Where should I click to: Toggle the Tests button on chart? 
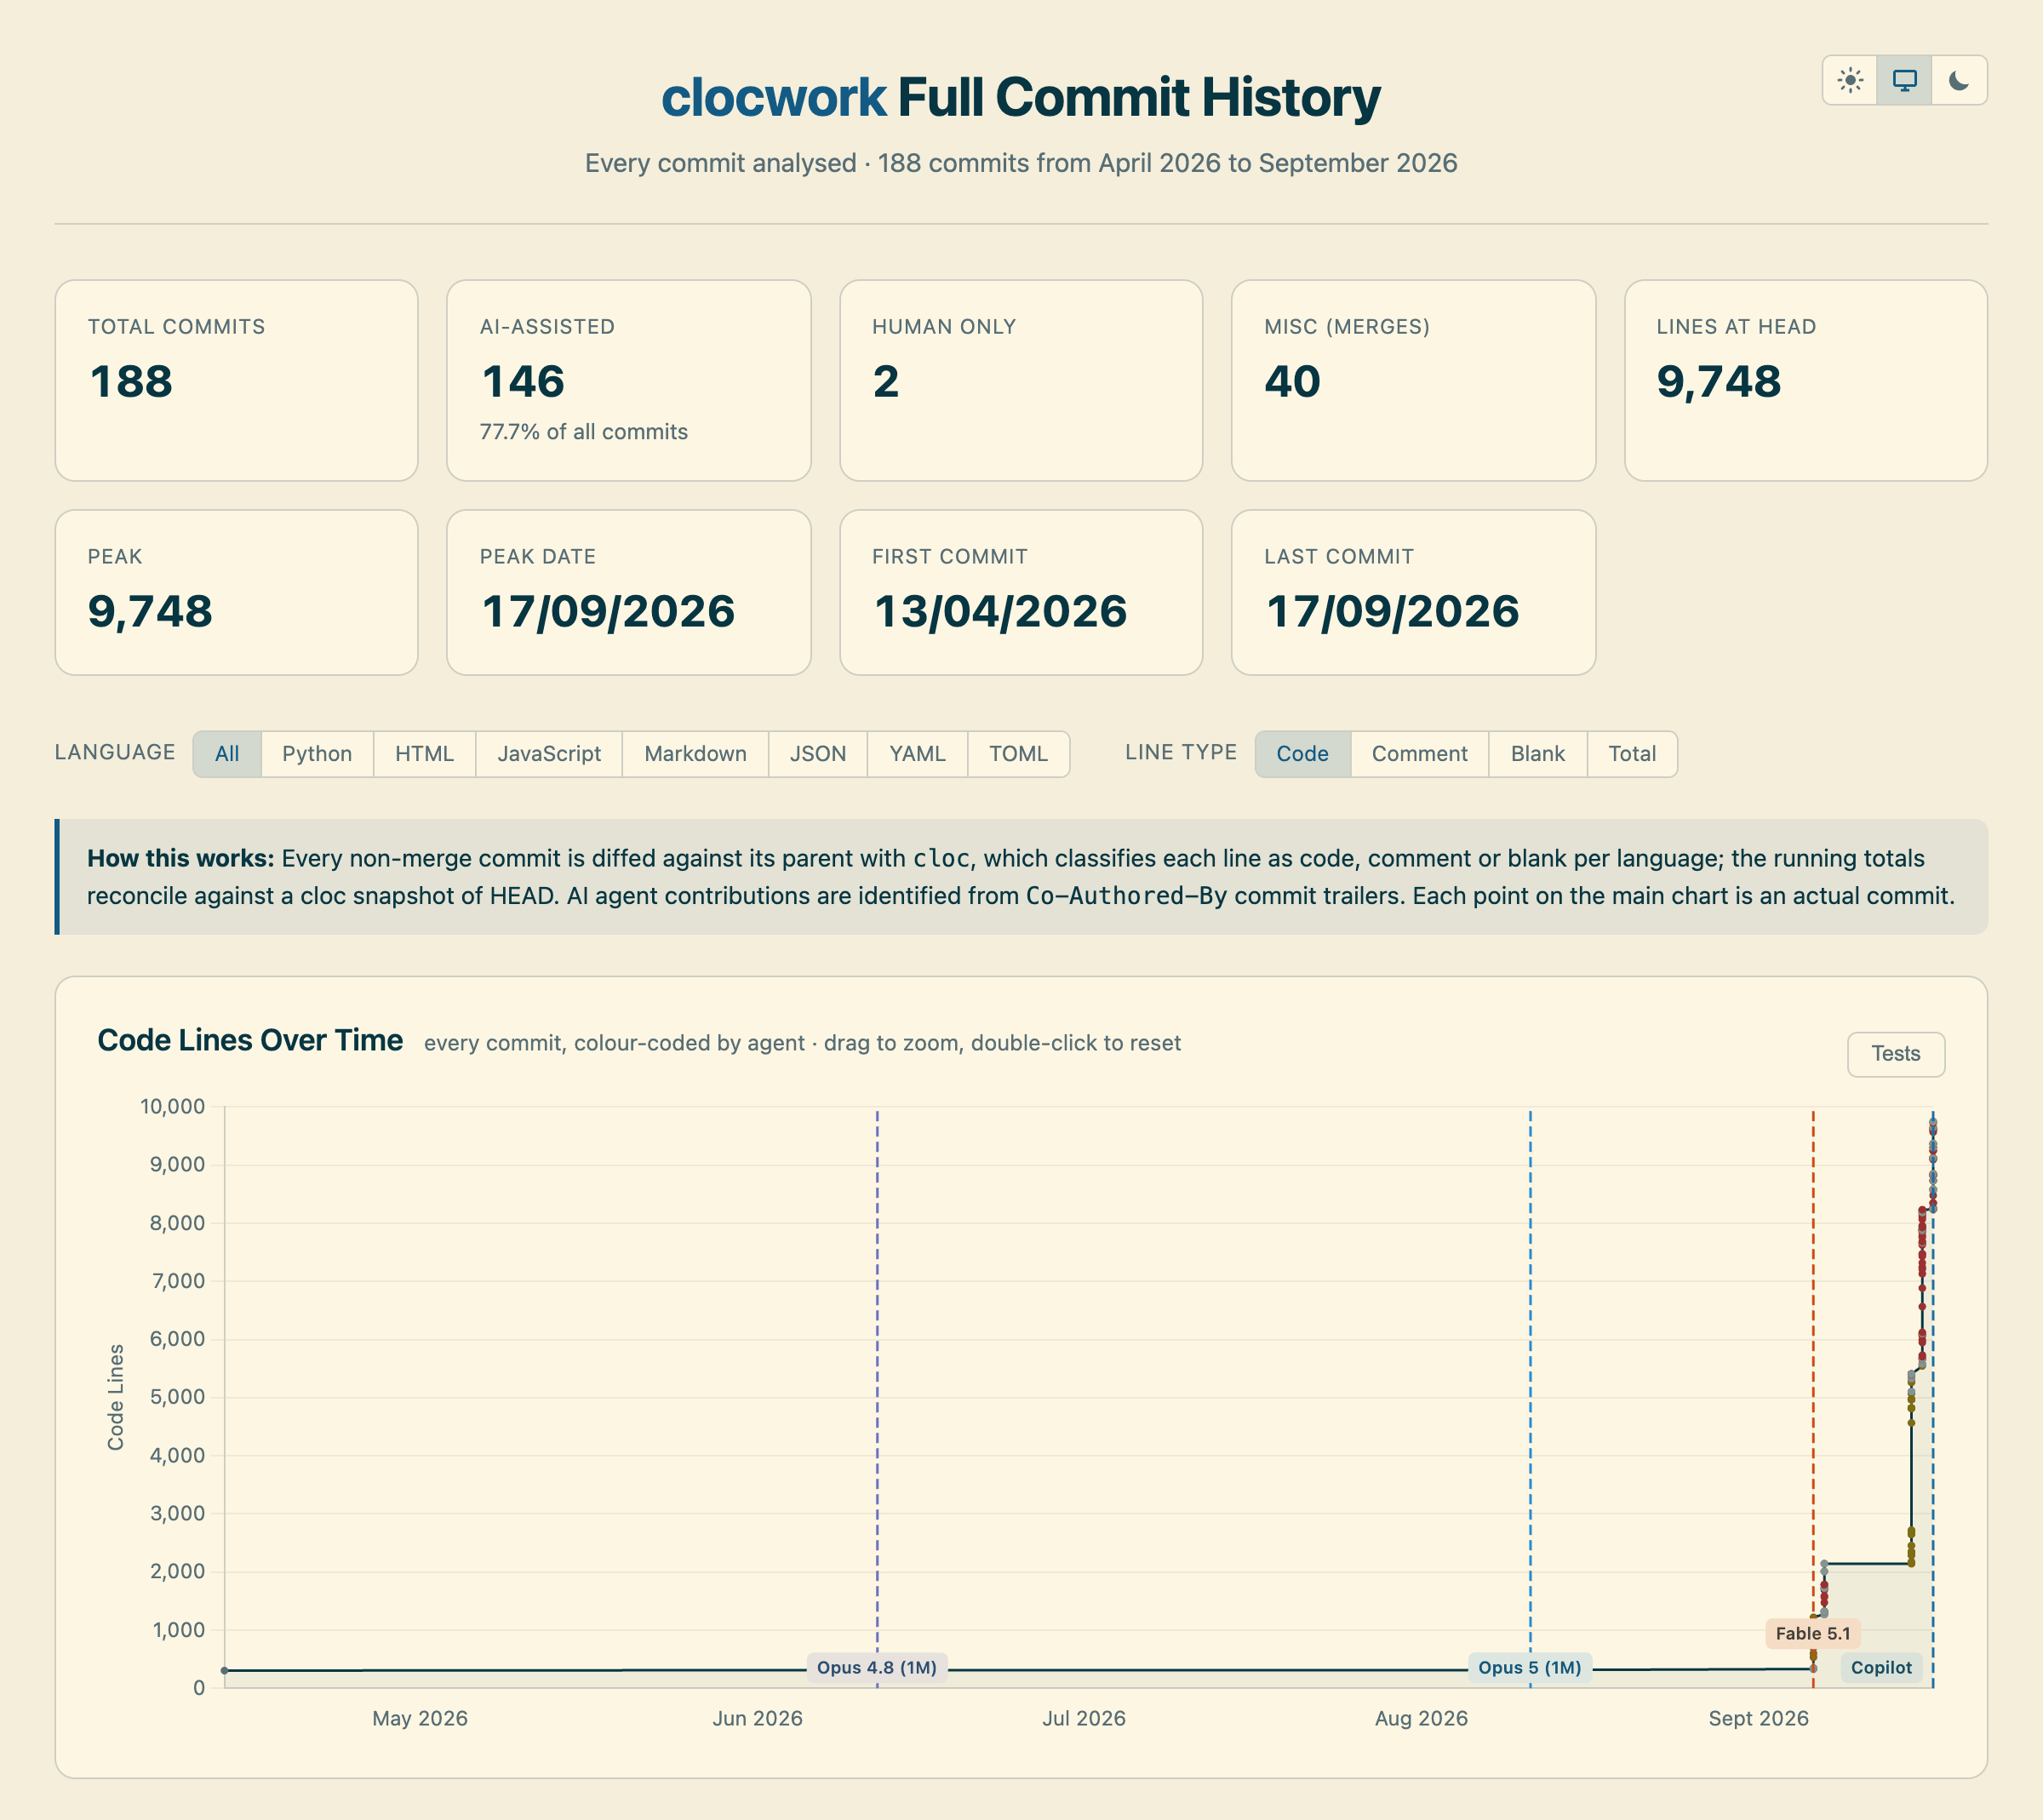coord(1895,1054)
